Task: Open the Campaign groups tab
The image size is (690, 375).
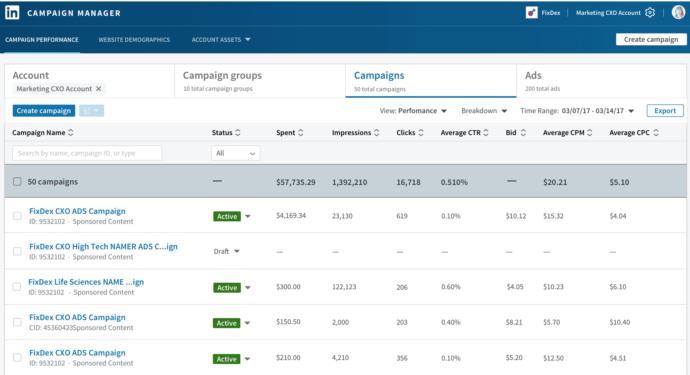Action: [260, 81]
